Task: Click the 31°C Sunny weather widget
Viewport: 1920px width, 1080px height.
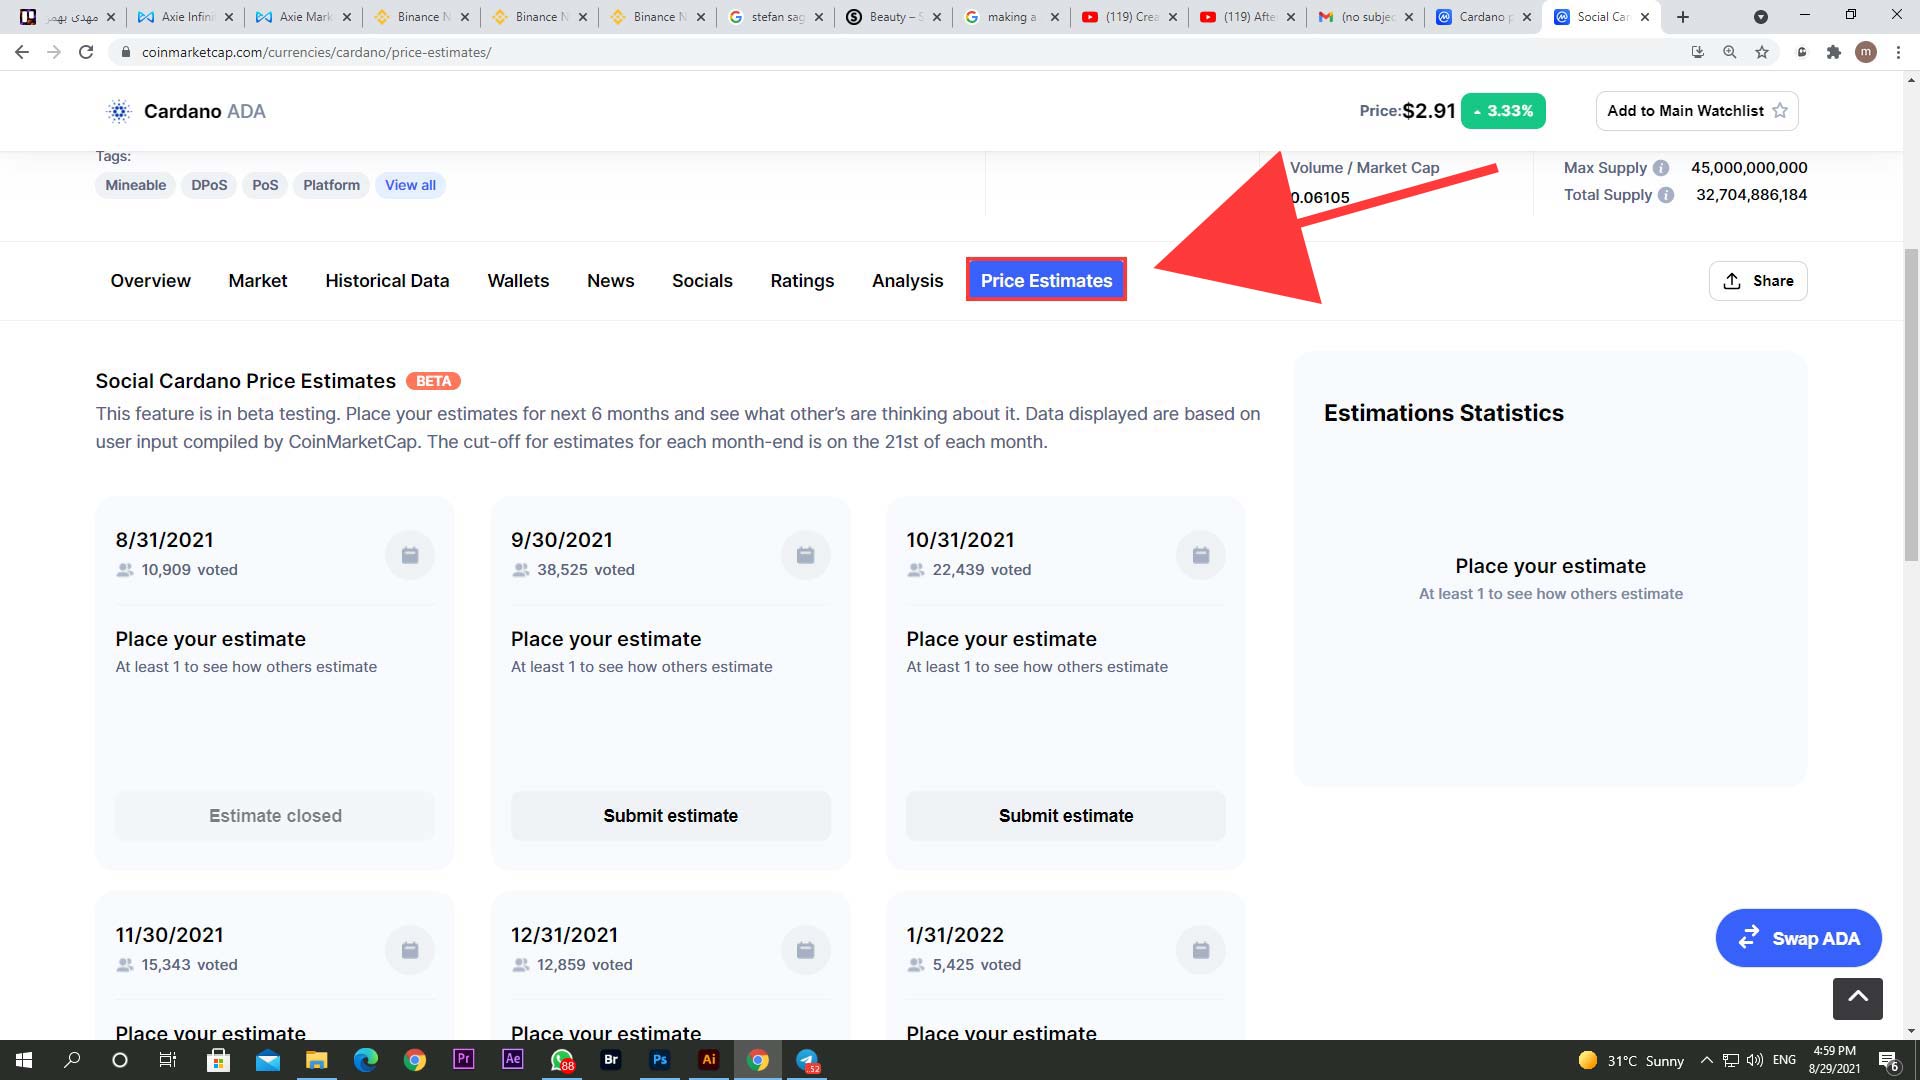Action: click(1631, 1061)
